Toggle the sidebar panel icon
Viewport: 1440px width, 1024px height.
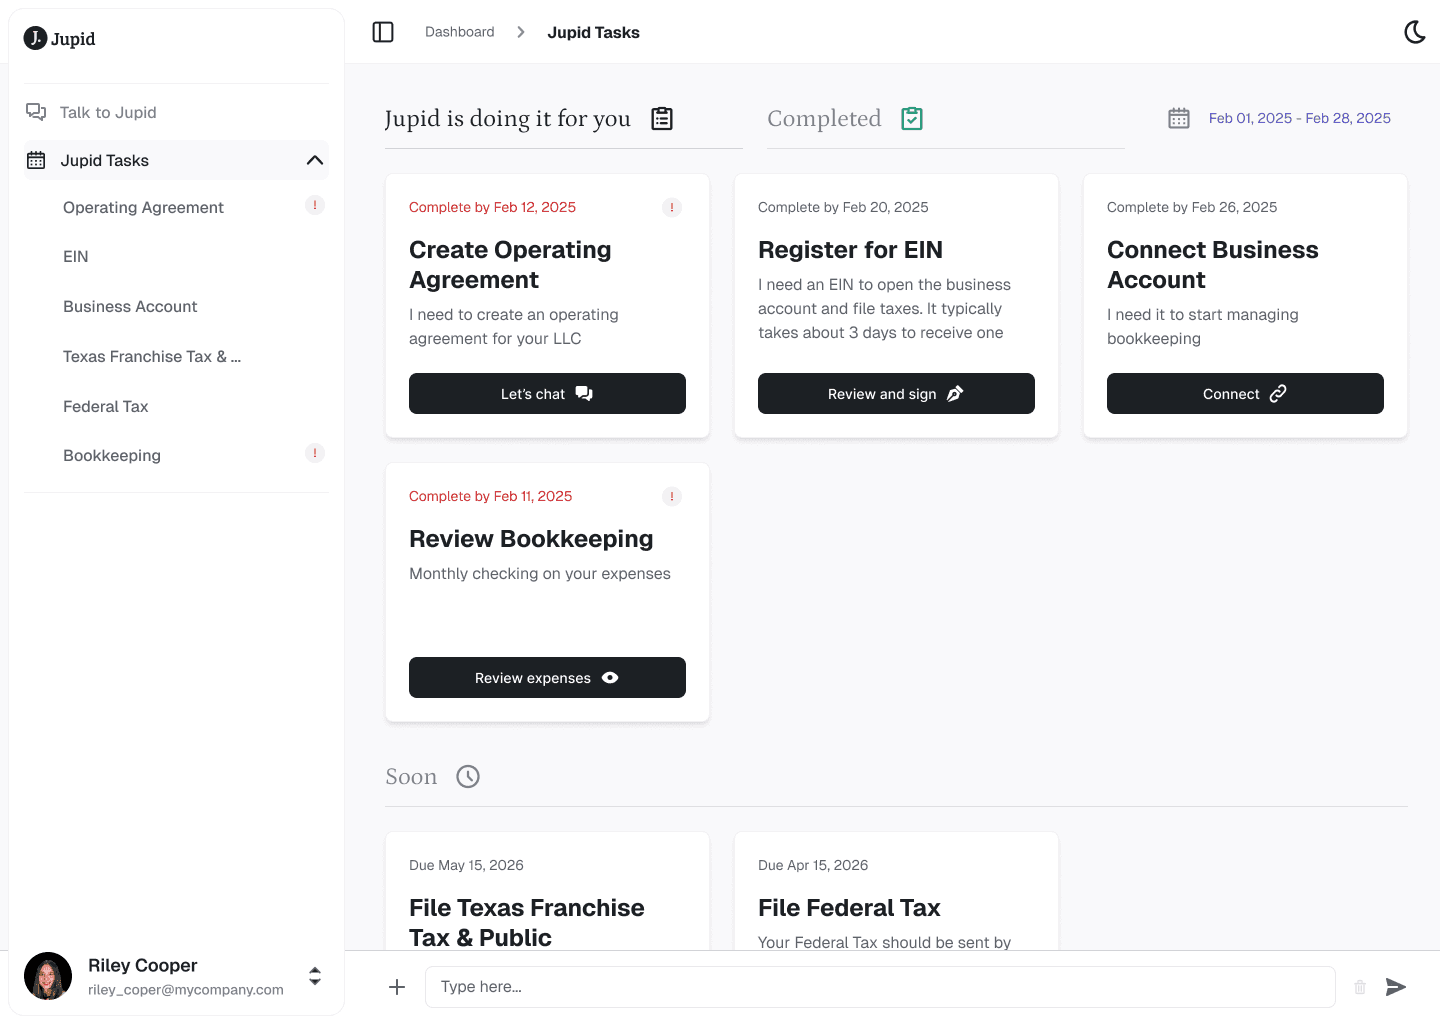click(383, 32)
